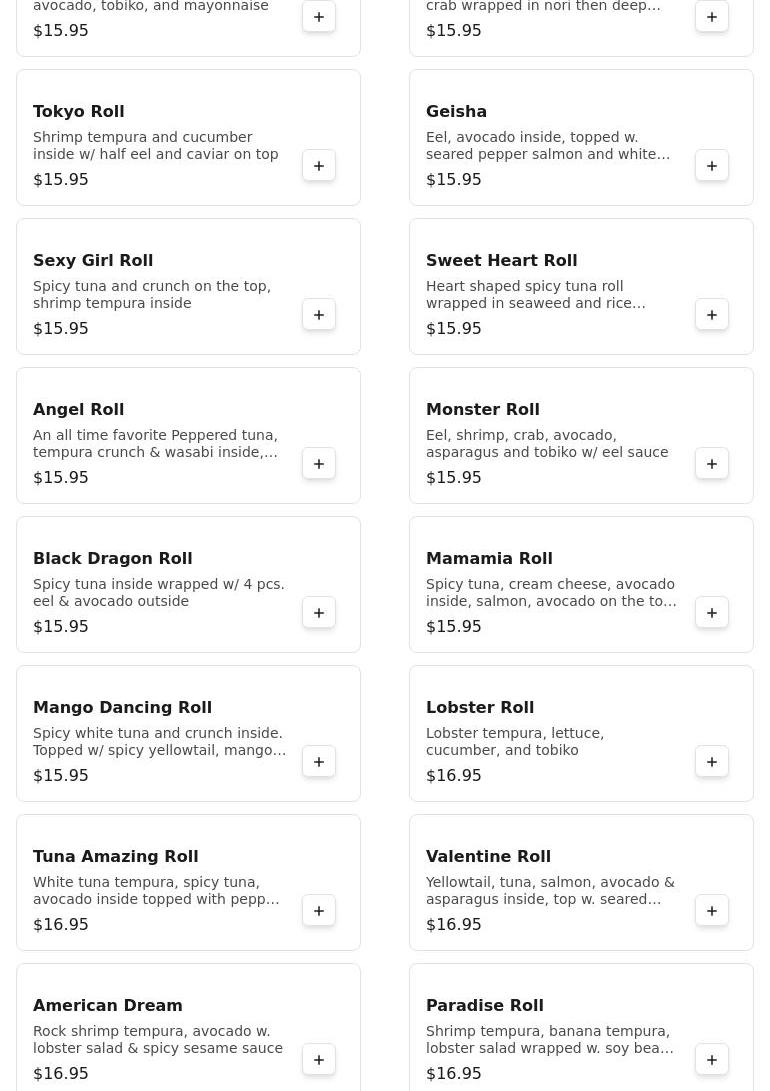Tap the plus icon for Mango Dancing Roll
Screen dimensions: 770x1091
pyautogui.click(x=319, y=762)
